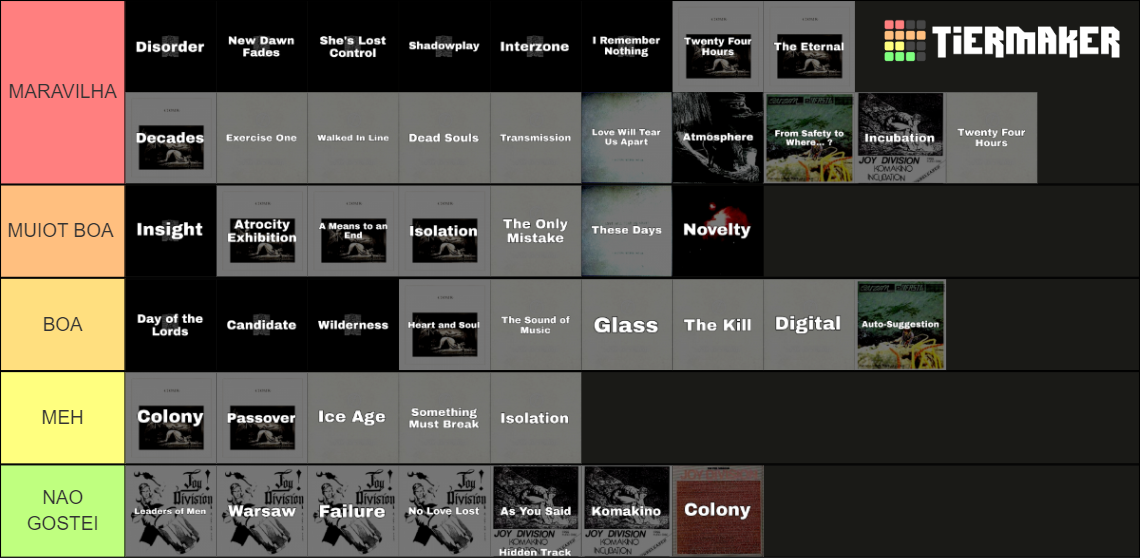Select the Atrocity Exhibition tile
Image resolution: width=1140 pixels, height=558 pixels.
[x=262, y=231]
